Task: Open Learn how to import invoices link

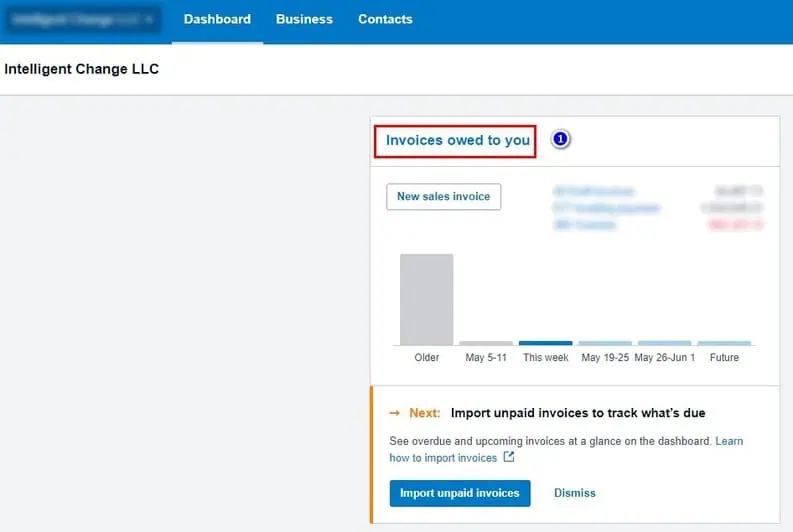Action: (x=566, y=449)
